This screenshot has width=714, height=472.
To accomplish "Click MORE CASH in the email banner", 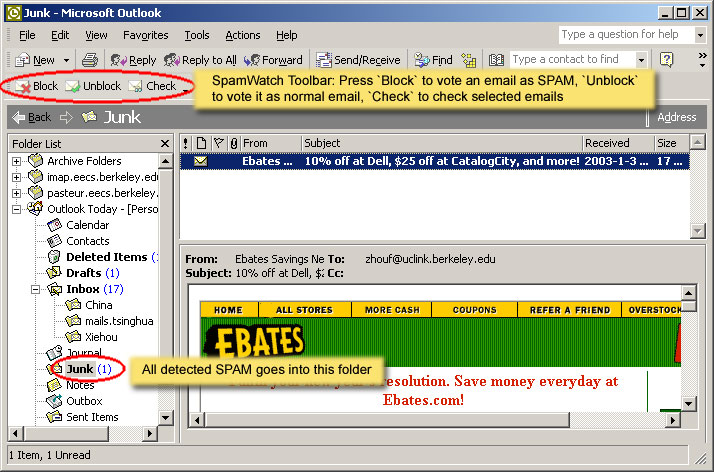I will [392, 310].
